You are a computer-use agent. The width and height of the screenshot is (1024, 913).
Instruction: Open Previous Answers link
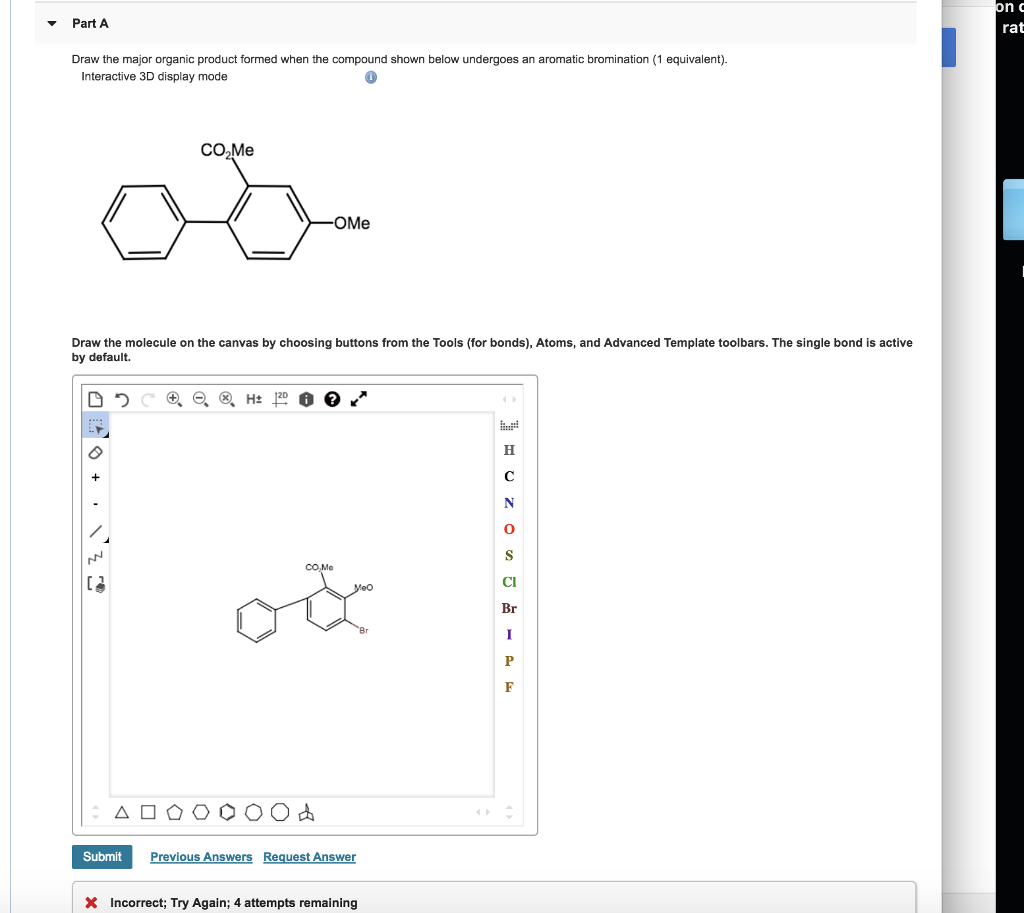200,857
